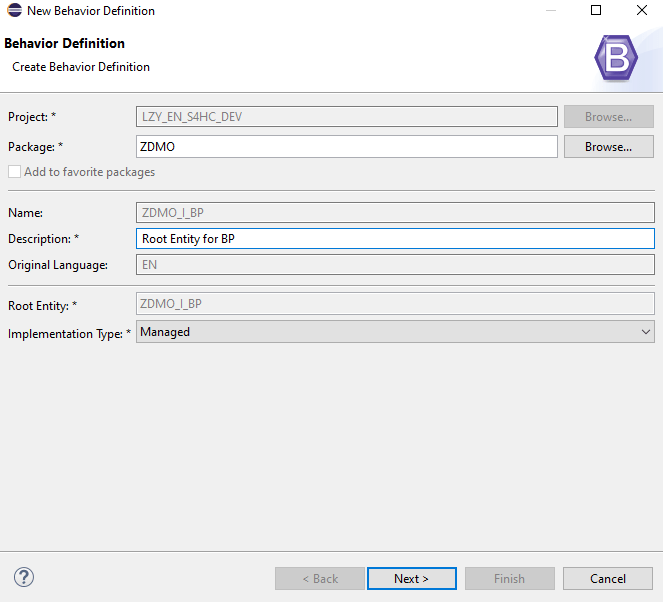This screenshot has width=663, height=602.
Task: Enable Add to favorite packages checkbox
Action: 15,172
